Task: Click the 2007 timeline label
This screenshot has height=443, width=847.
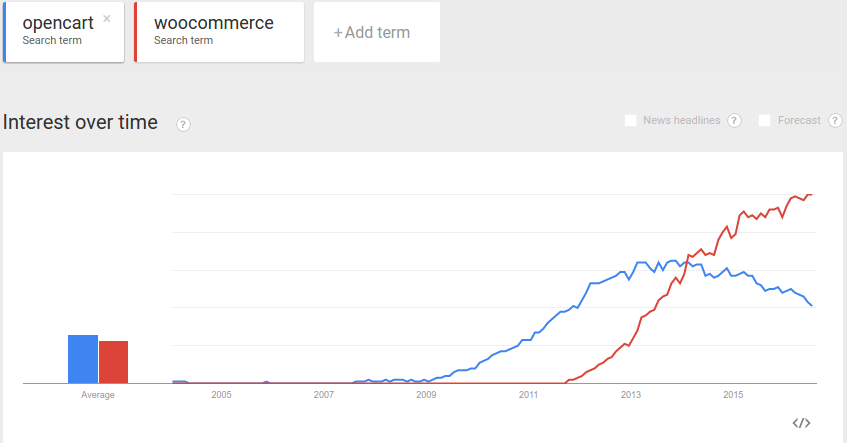Action: point(323,395)
